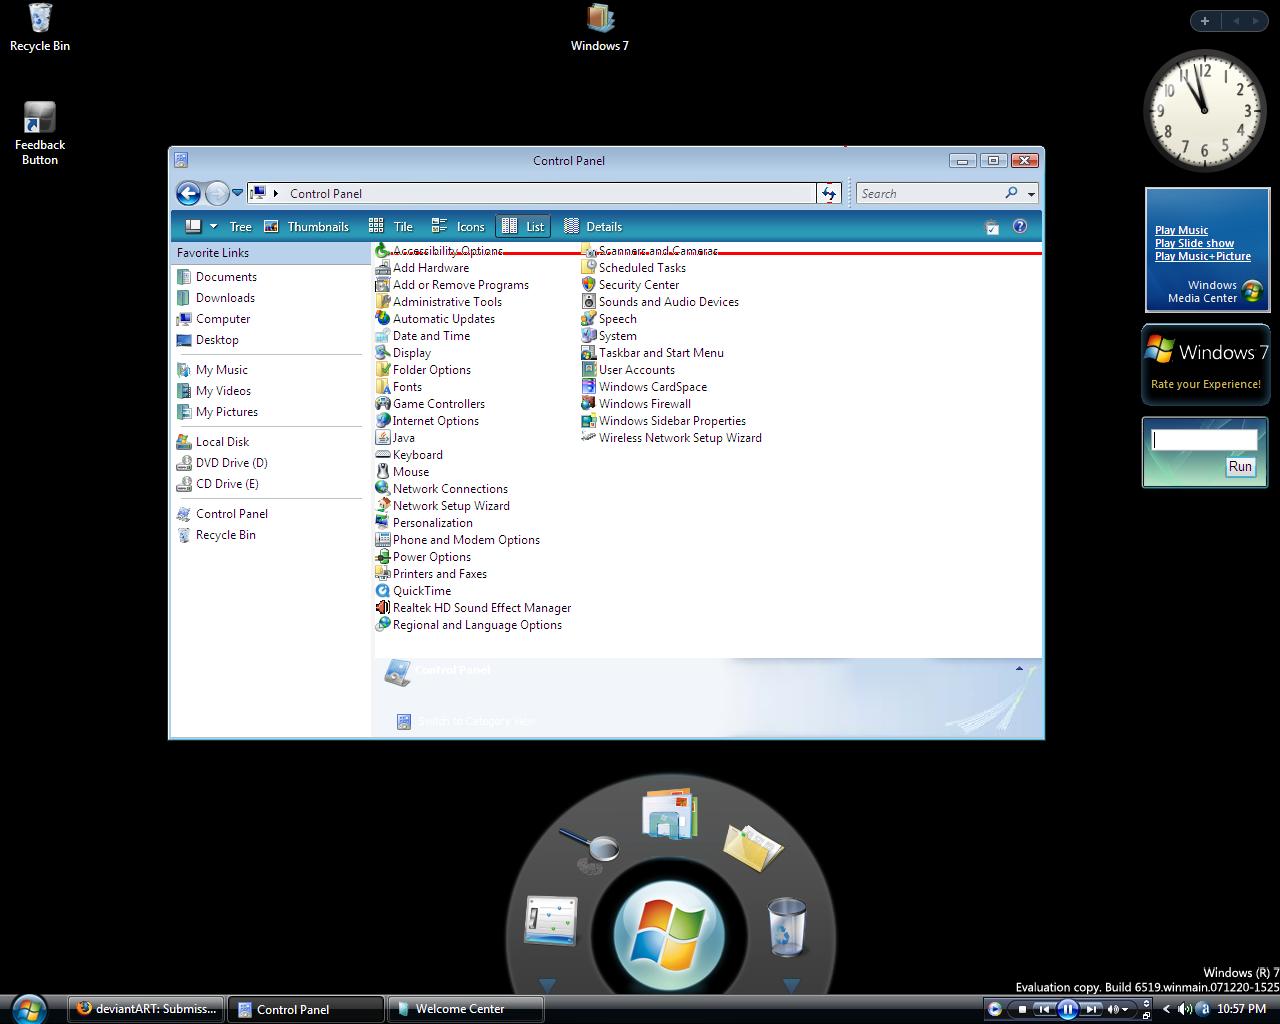Expand address bar breadcrumb arrow before Control Panel
Image resolution: width=1280 pixels, height=1024 pixels.
[276, 194]
